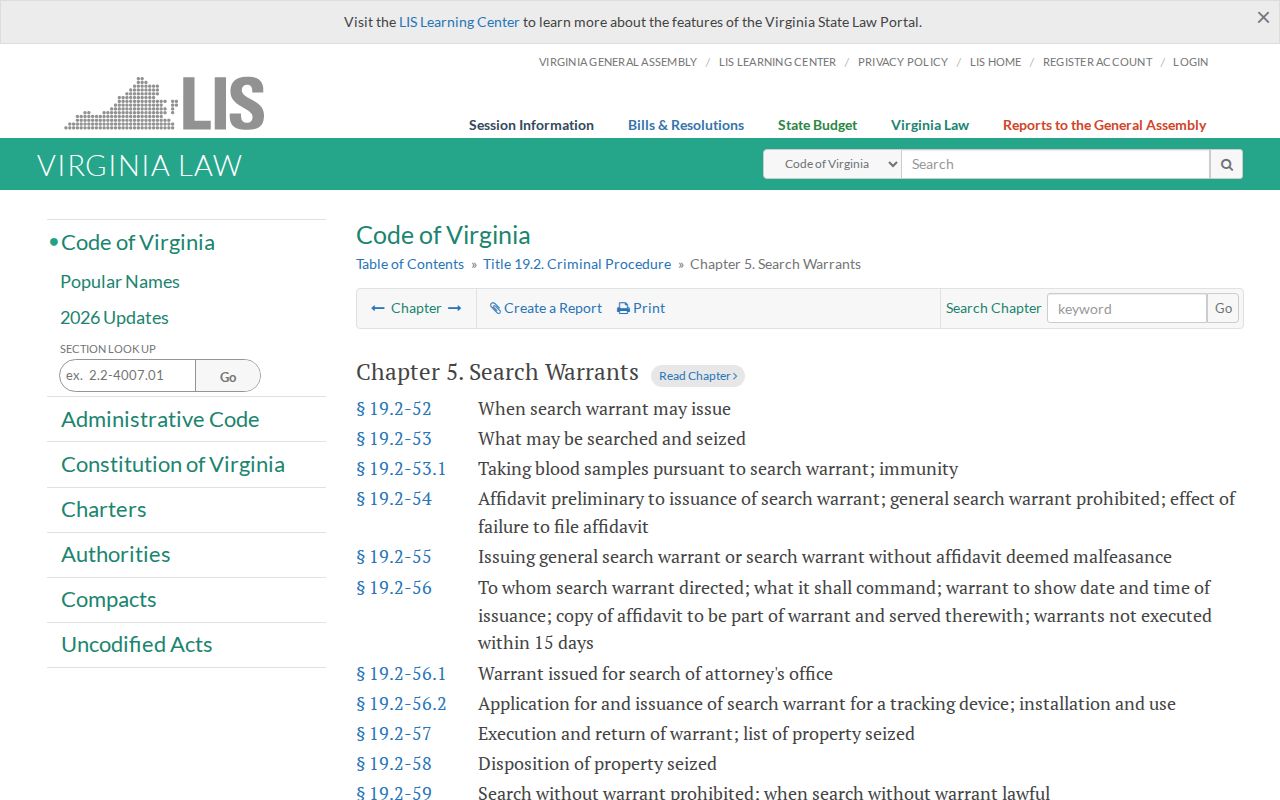Click Register Account link
The image size is (1280, 800).
click(1097, 62)
